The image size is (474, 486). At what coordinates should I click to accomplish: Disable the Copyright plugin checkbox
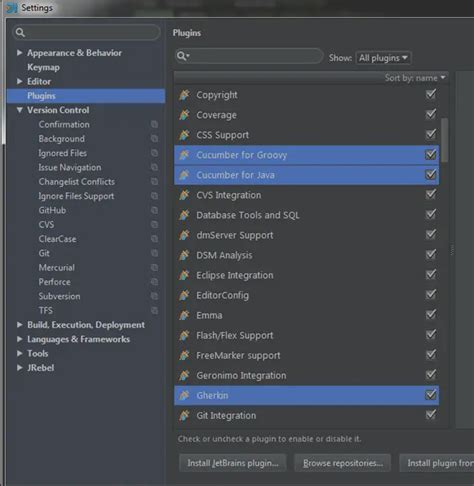(x=431, y=94)
